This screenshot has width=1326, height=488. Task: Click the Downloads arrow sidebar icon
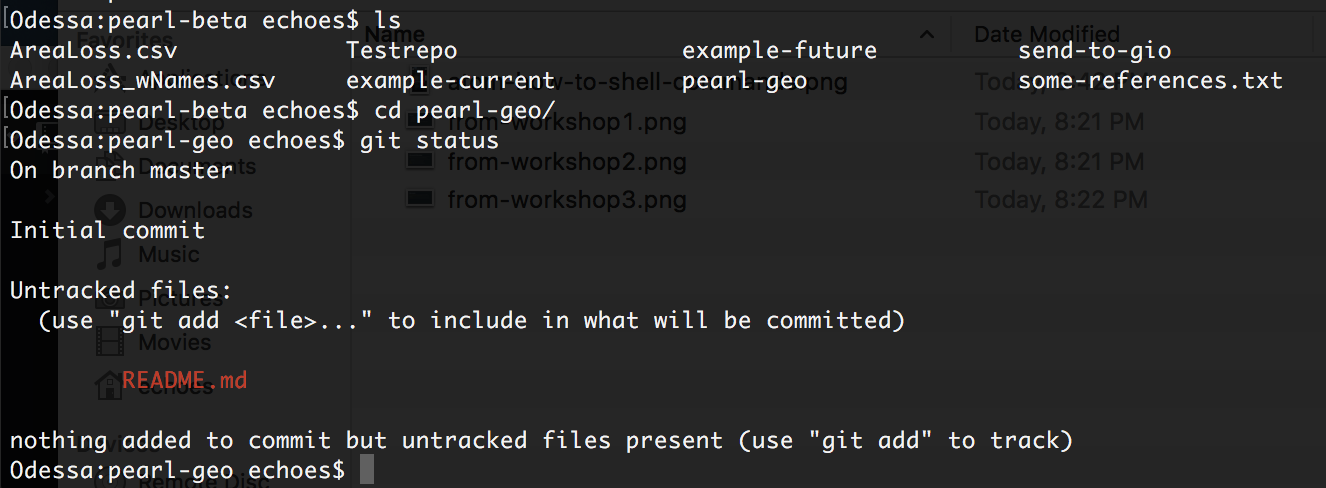(x=110, y=210)
